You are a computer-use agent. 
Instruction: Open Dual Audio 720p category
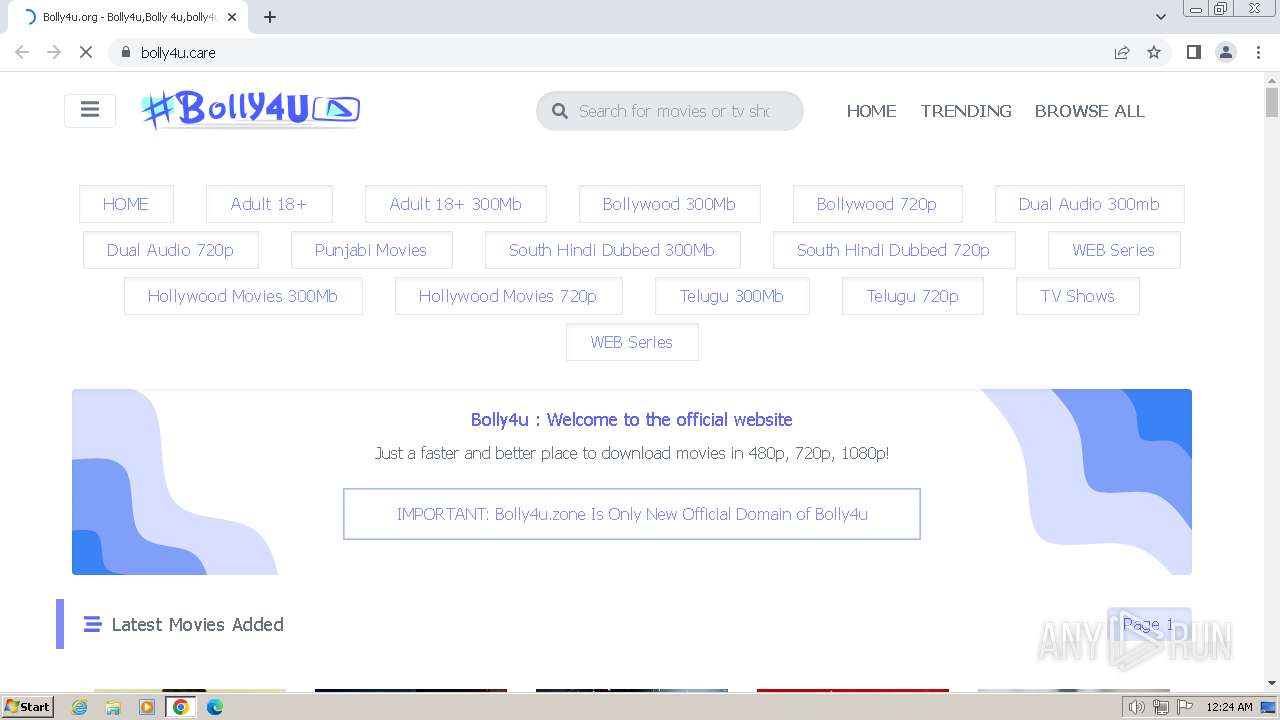[170, 250]
